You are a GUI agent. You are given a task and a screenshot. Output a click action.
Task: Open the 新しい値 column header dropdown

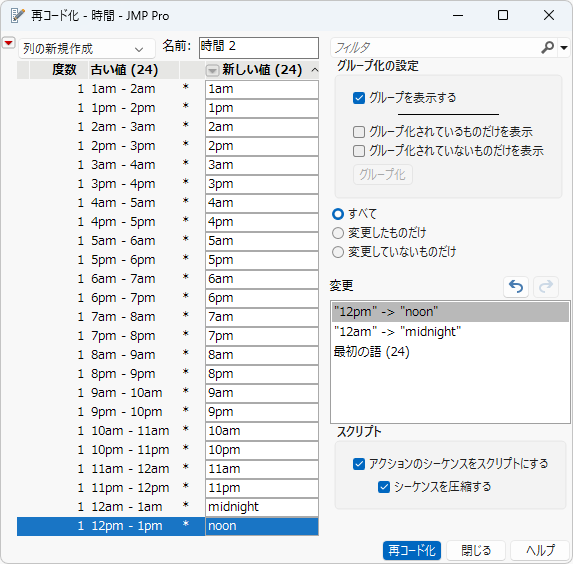[212, 70]
